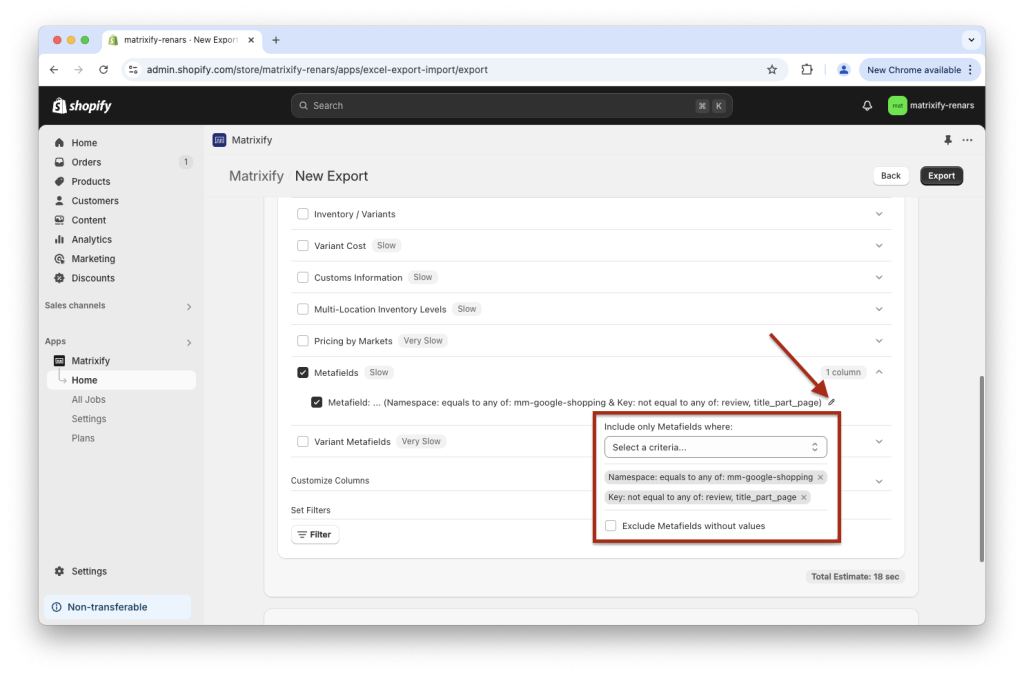Open All Jobs under Matrixify
The width and height of the screenshot is (1024, 676).
88,398
